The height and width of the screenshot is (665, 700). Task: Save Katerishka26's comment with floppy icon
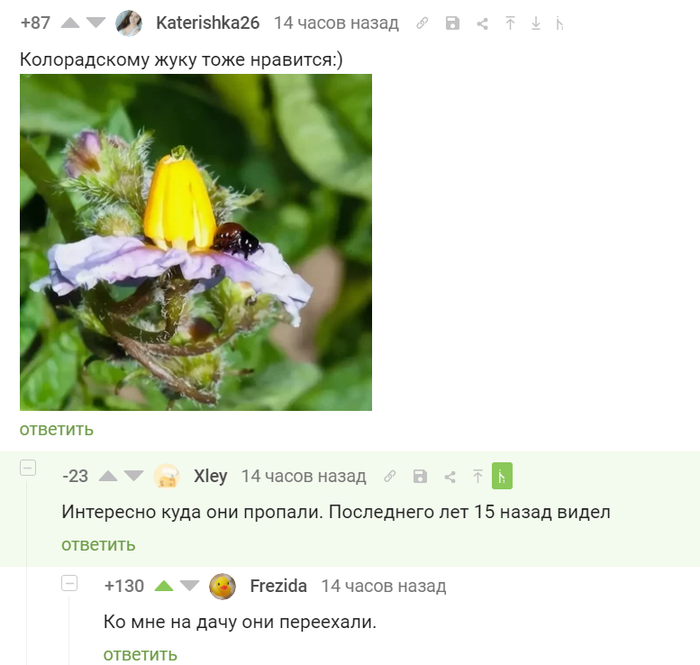point(452,23)
